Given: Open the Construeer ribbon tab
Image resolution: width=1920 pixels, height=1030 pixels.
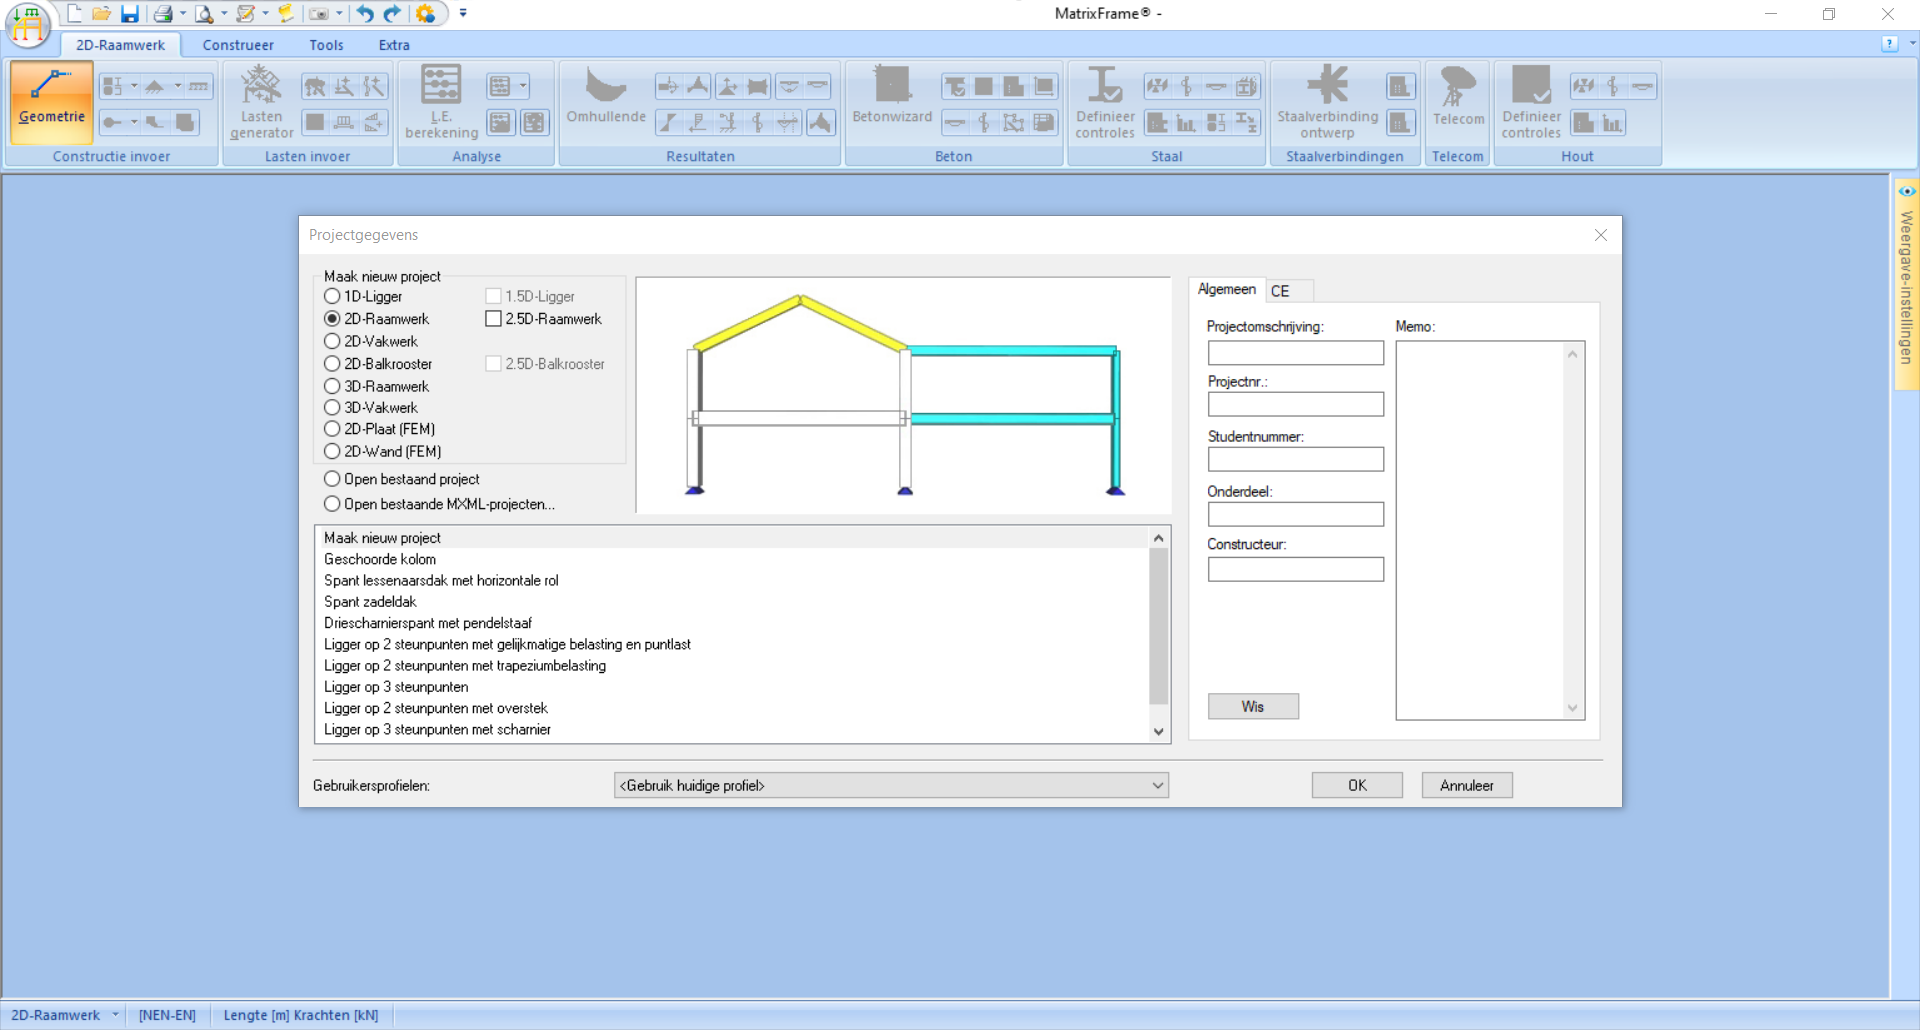Looking at the screenshot, I should tap(238, 45).
